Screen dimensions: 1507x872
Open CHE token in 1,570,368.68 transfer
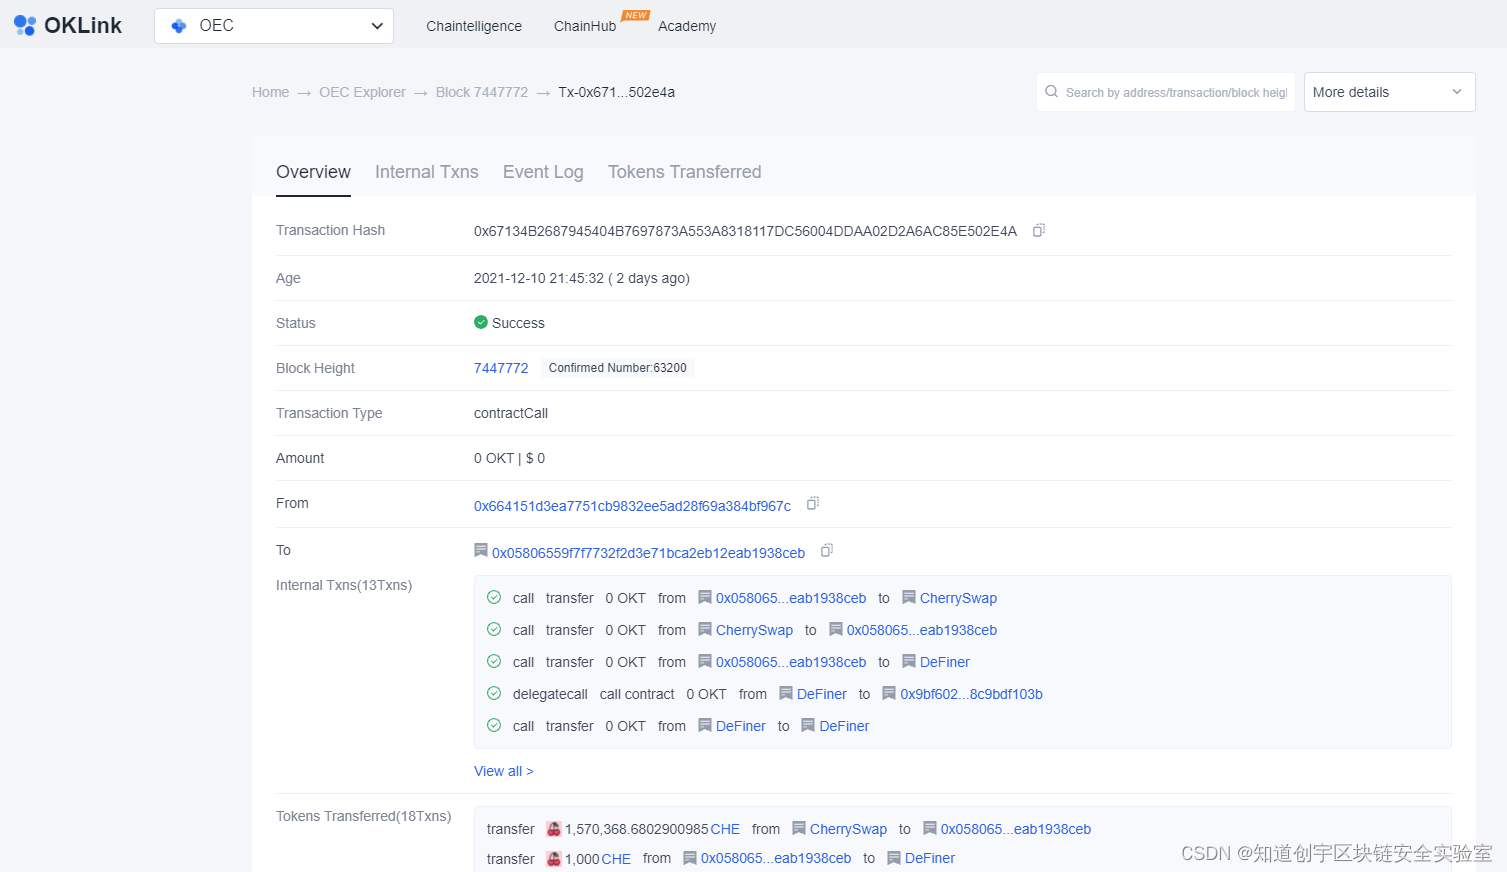[725, 829]
